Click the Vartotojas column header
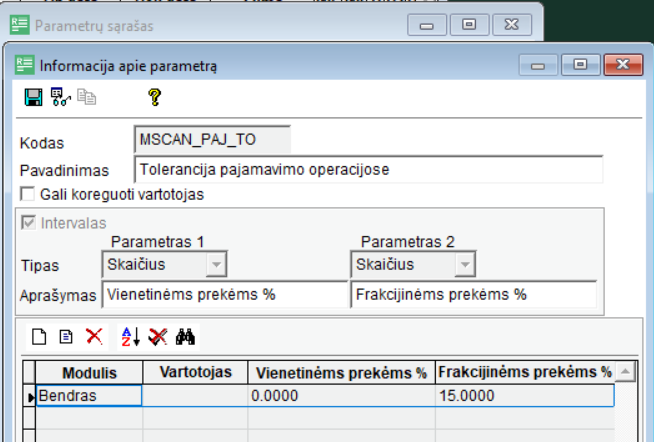Screen dimensions: 654x442 pyautogui.click(x=195, y=372)
